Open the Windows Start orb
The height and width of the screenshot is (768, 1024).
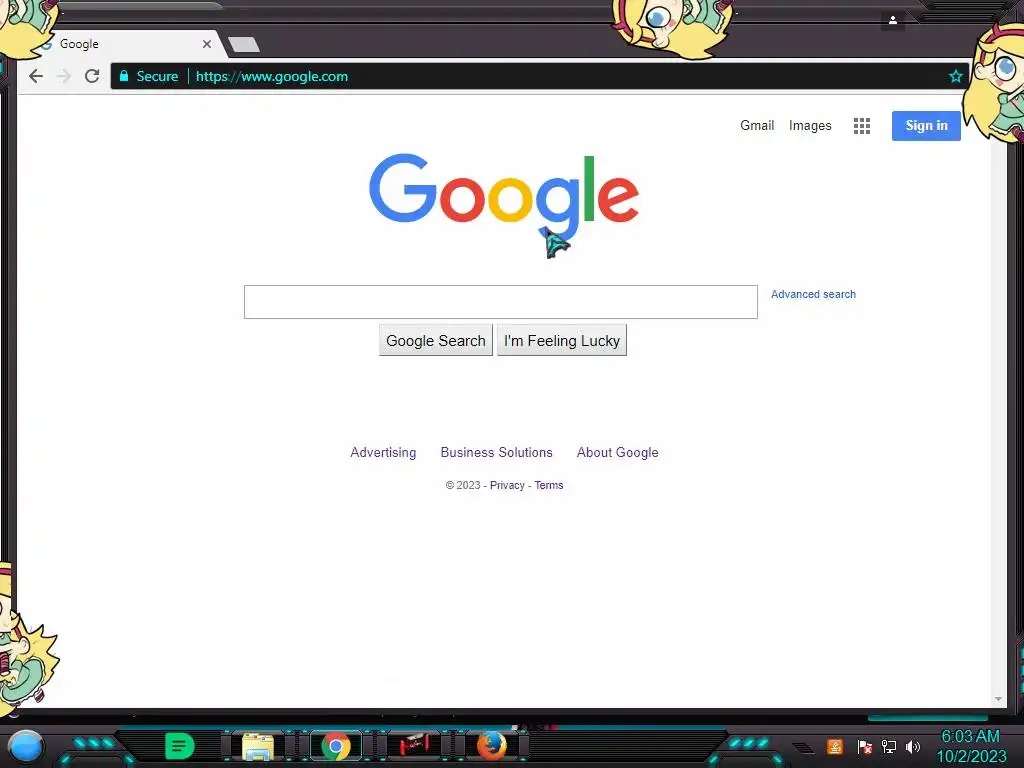coord(25,746)
